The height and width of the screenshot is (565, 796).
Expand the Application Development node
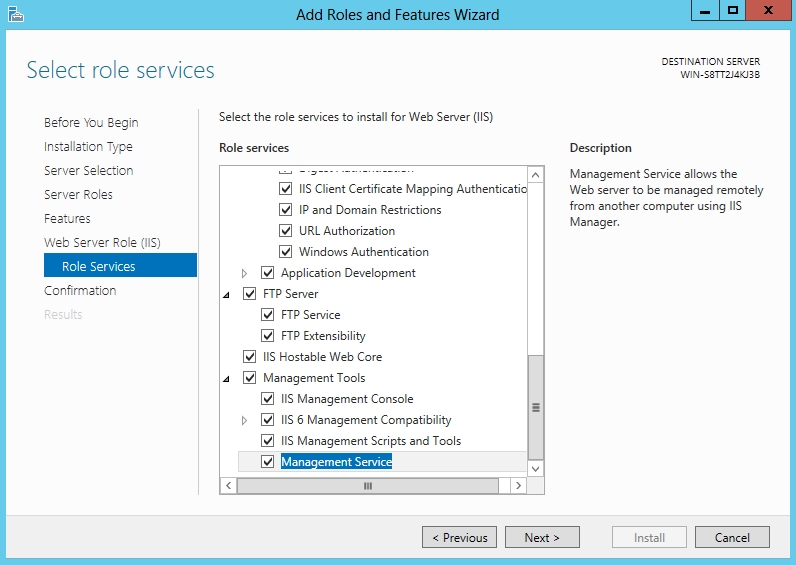pos(244,273)
